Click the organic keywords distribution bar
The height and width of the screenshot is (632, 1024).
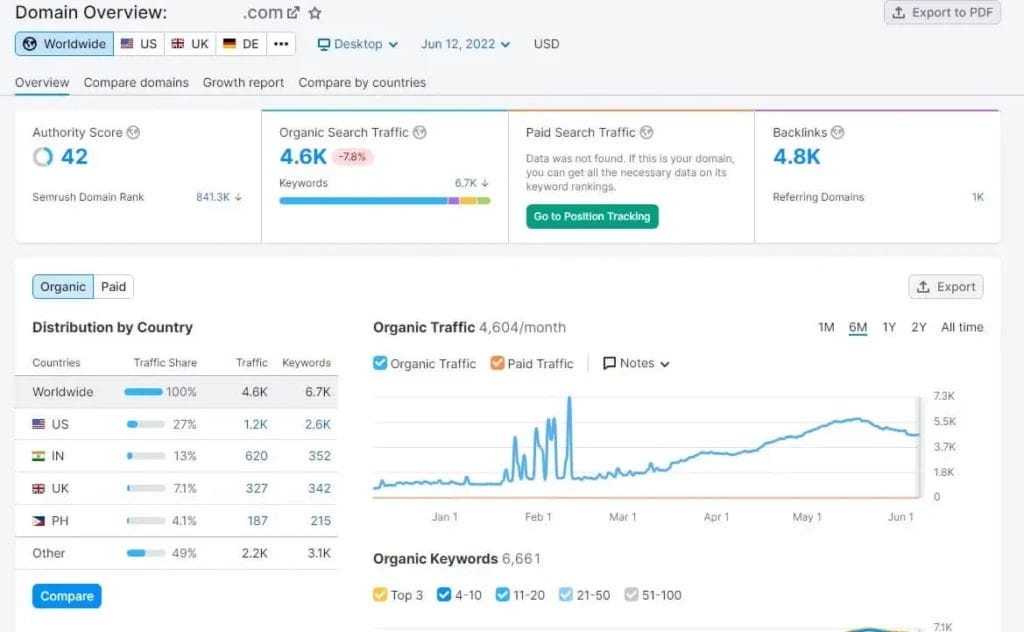tap(384, 201)
